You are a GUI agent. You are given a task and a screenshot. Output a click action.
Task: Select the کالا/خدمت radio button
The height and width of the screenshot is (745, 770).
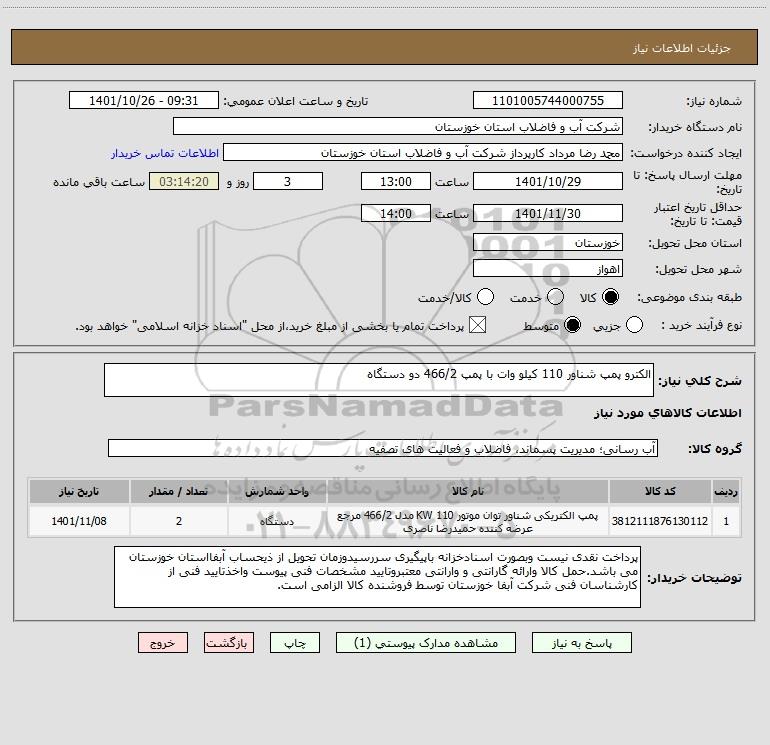click(486, 297)
